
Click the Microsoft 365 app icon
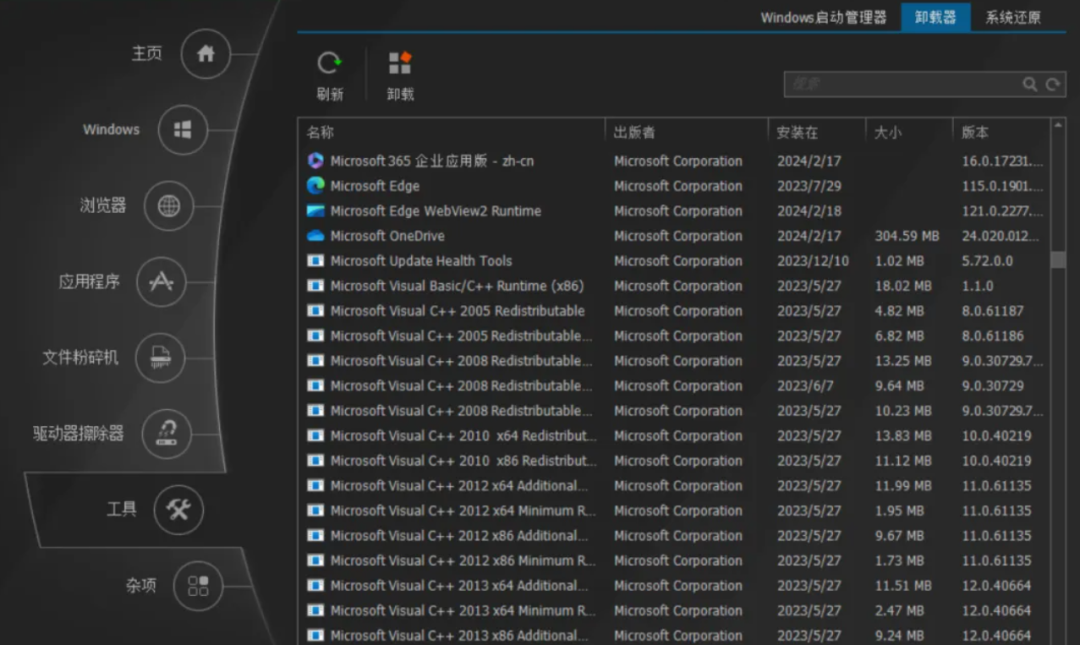315,161
